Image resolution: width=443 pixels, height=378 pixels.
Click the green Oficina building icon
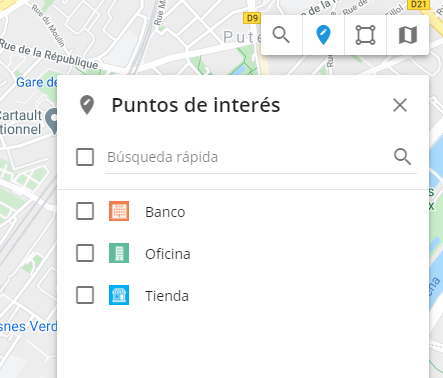(x=119, y=253)
